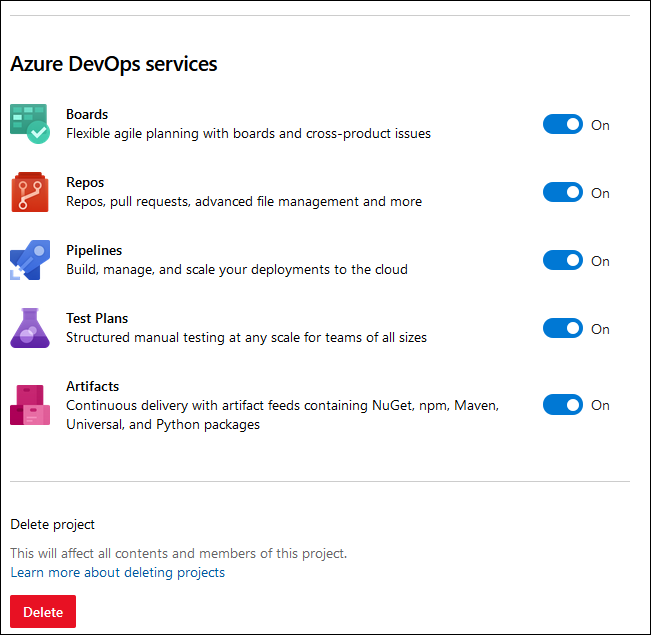The width and height of the screenshot is (651, 635).
Task: Click the Pipelines rocket icon
Action: [x=30, y=260]
